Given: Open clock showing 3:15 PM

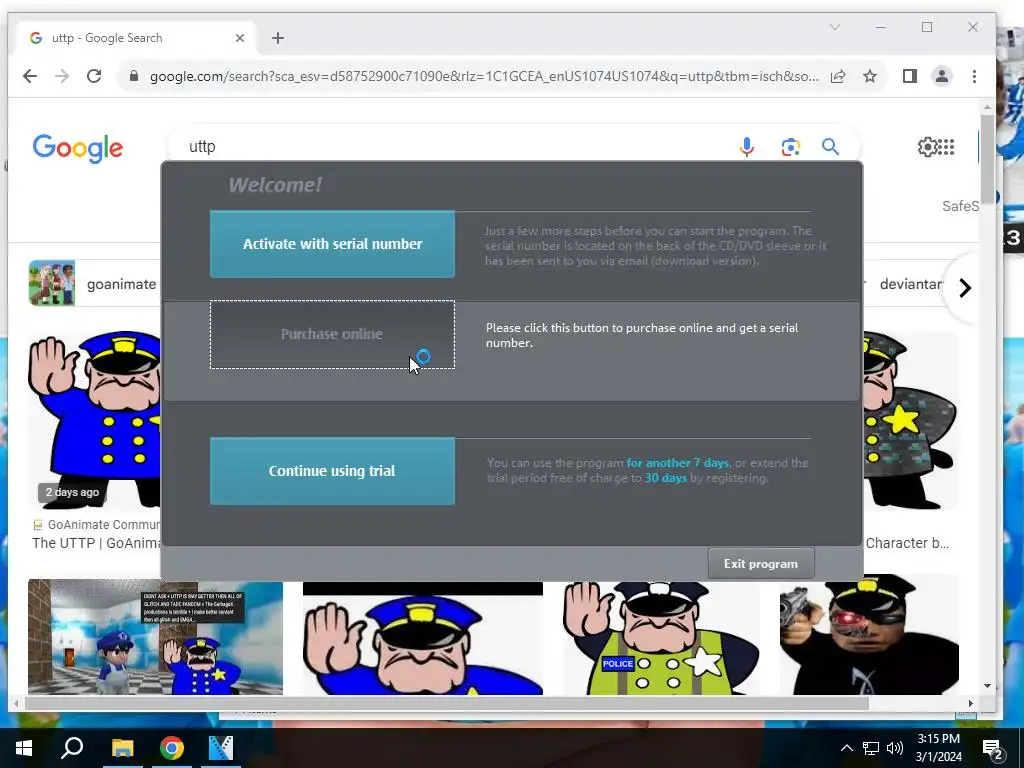Looking at the screenshot, I should click(938, 748).
